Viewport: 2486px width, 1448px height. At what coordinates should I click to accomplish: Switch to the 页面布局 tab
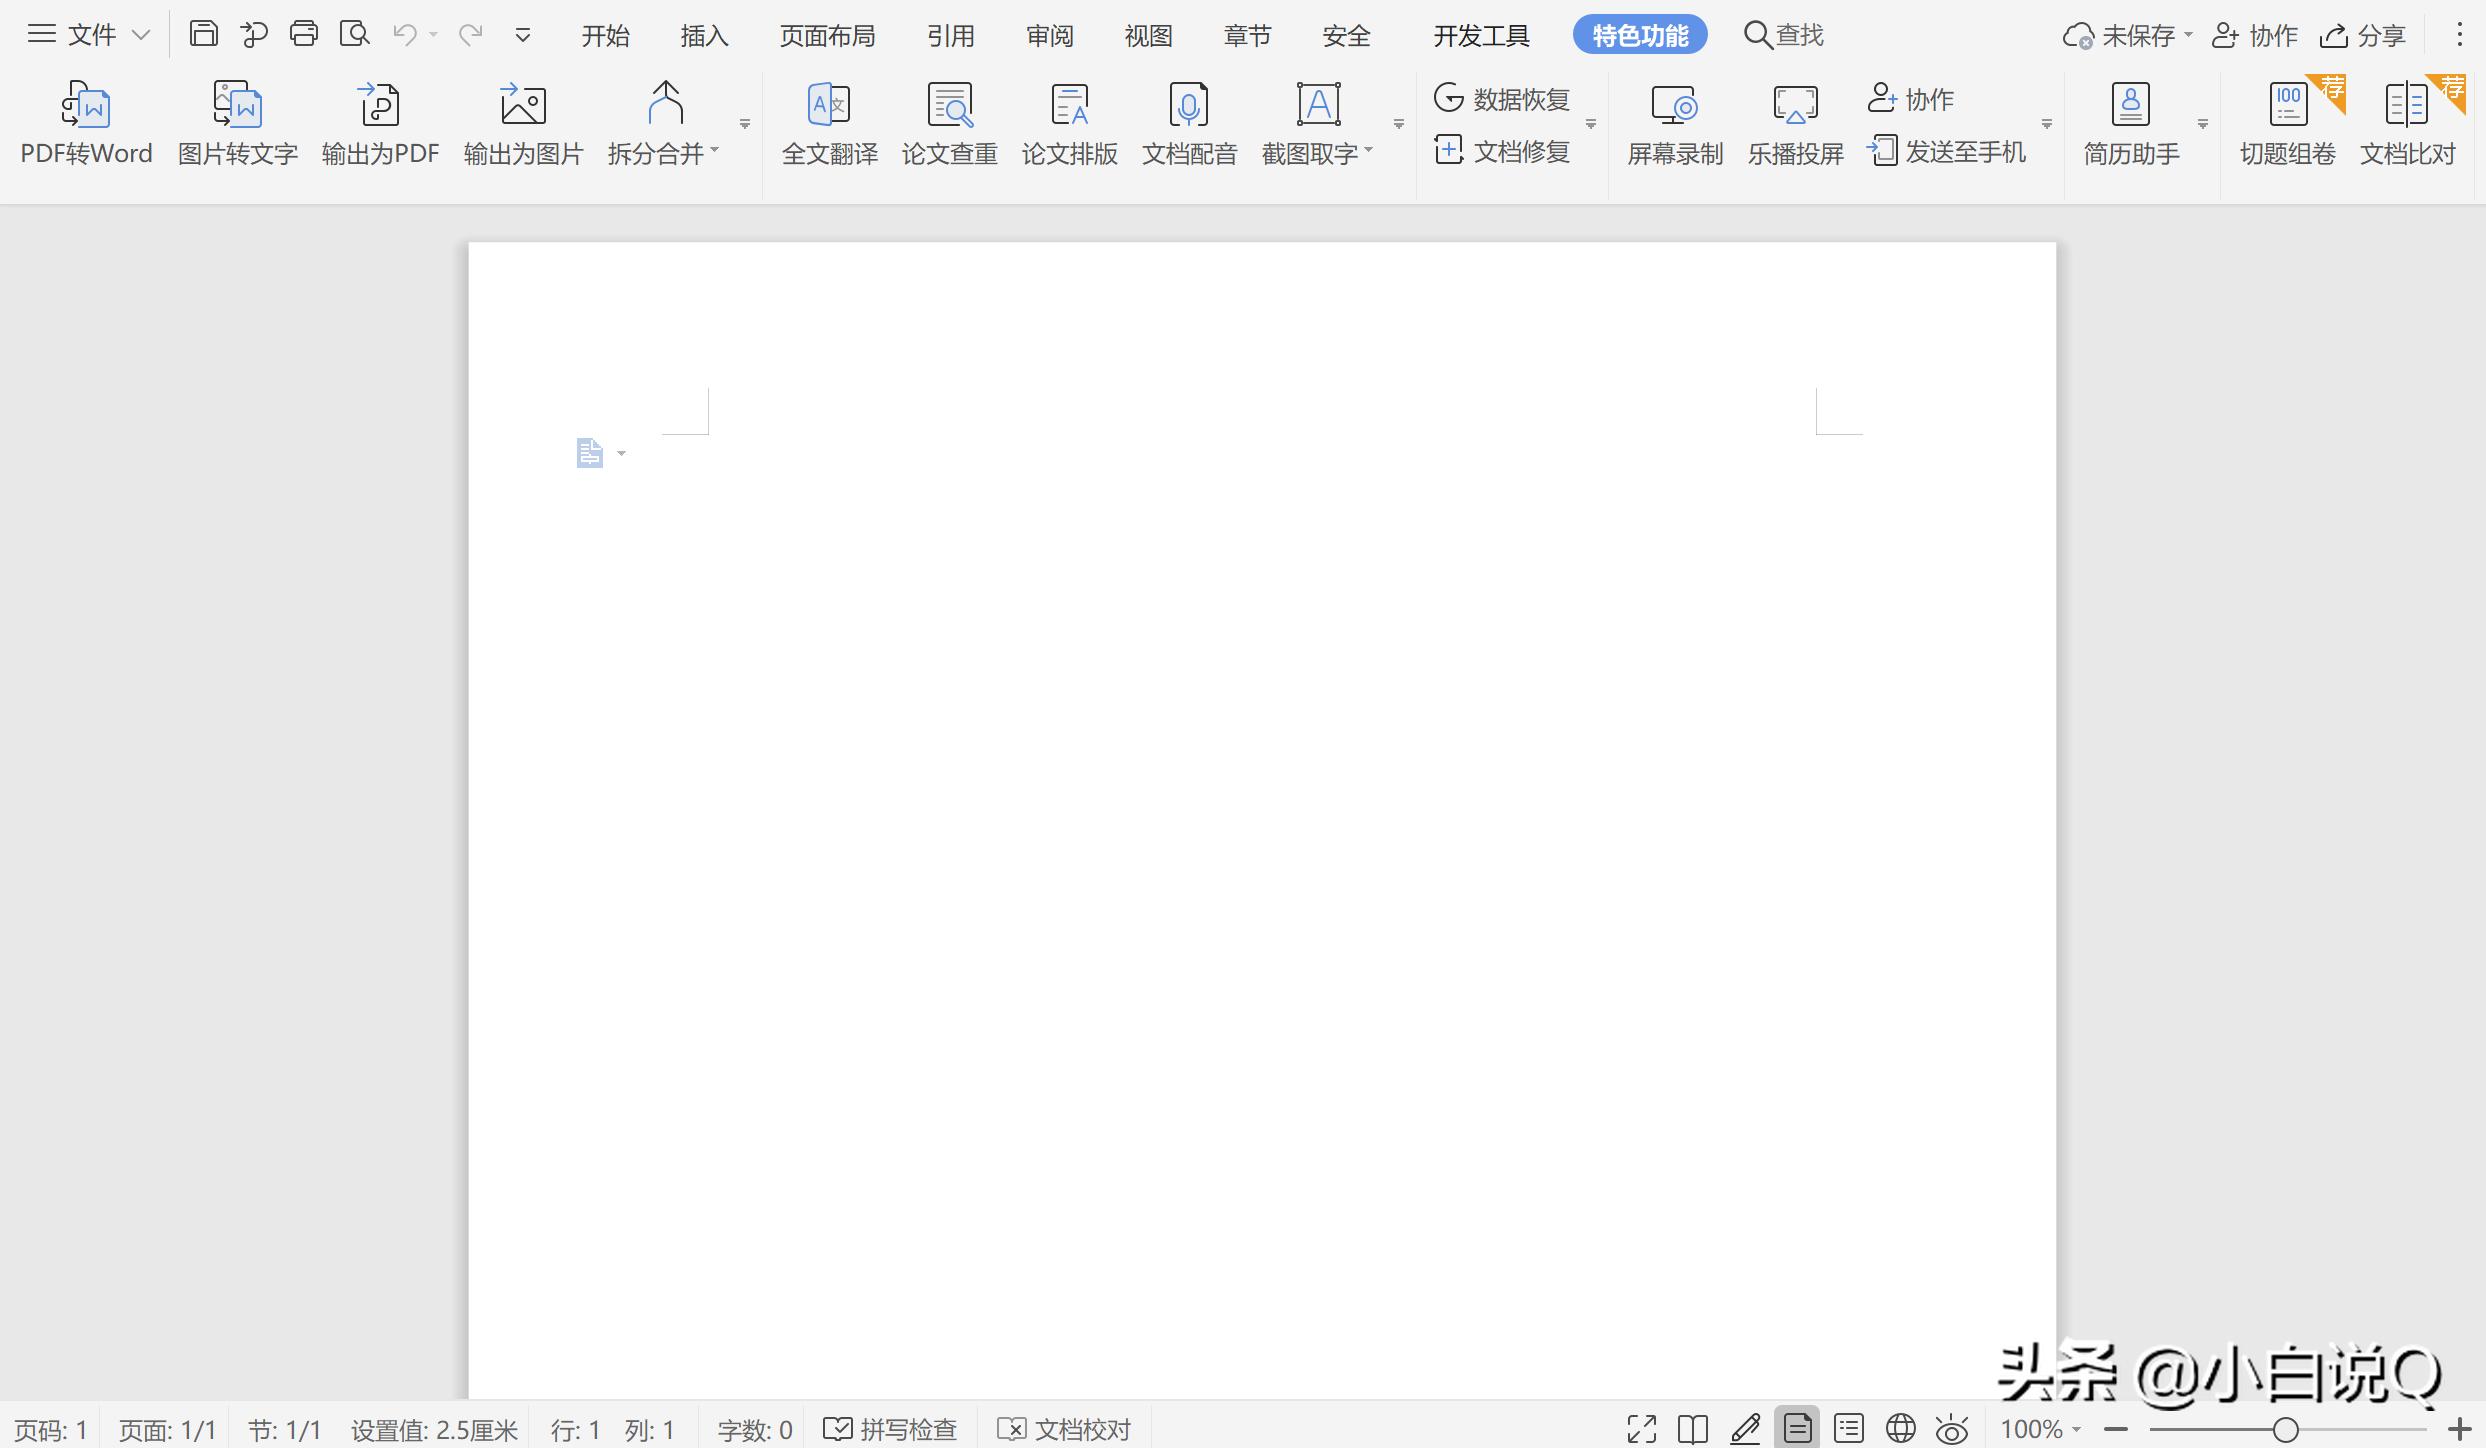[x=827, y=36]
